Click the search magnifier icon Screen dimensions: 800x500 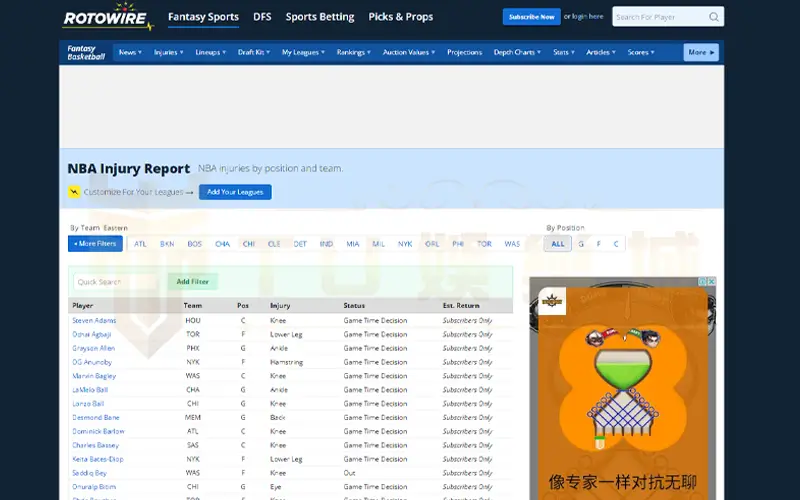(713, 17)
